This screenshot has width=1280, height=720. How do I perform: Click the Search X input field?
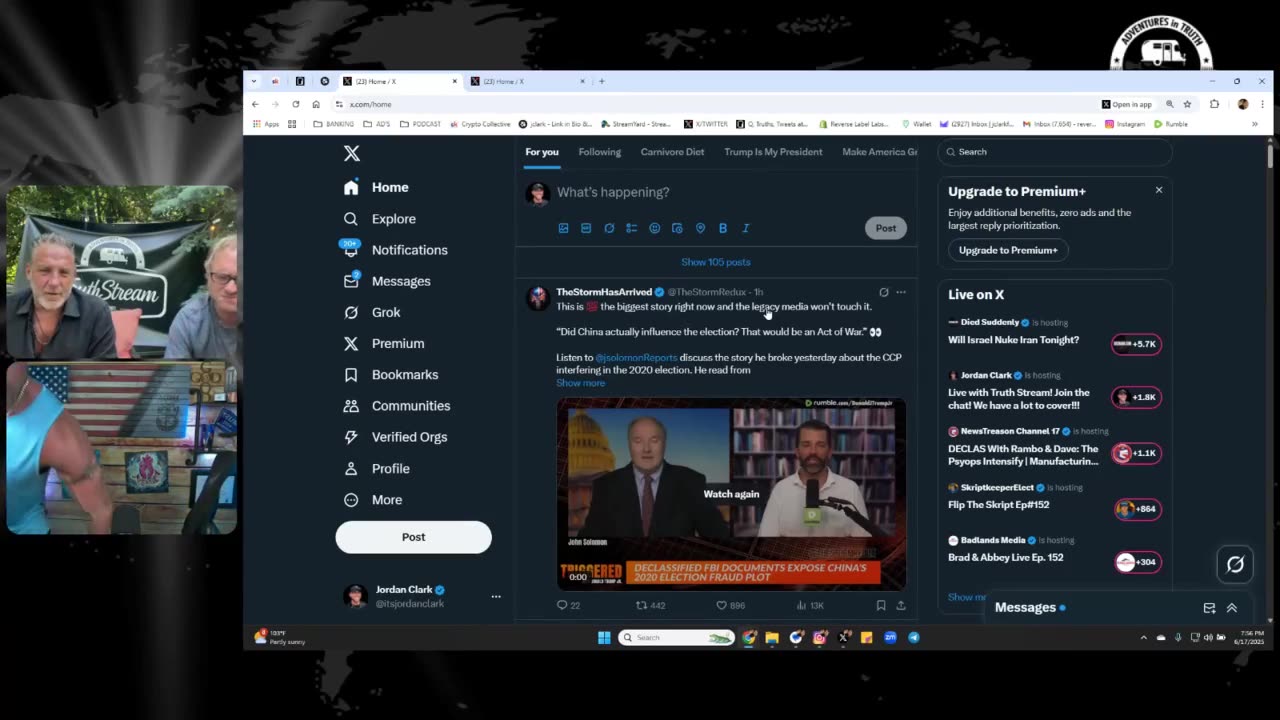[1054, 152]
